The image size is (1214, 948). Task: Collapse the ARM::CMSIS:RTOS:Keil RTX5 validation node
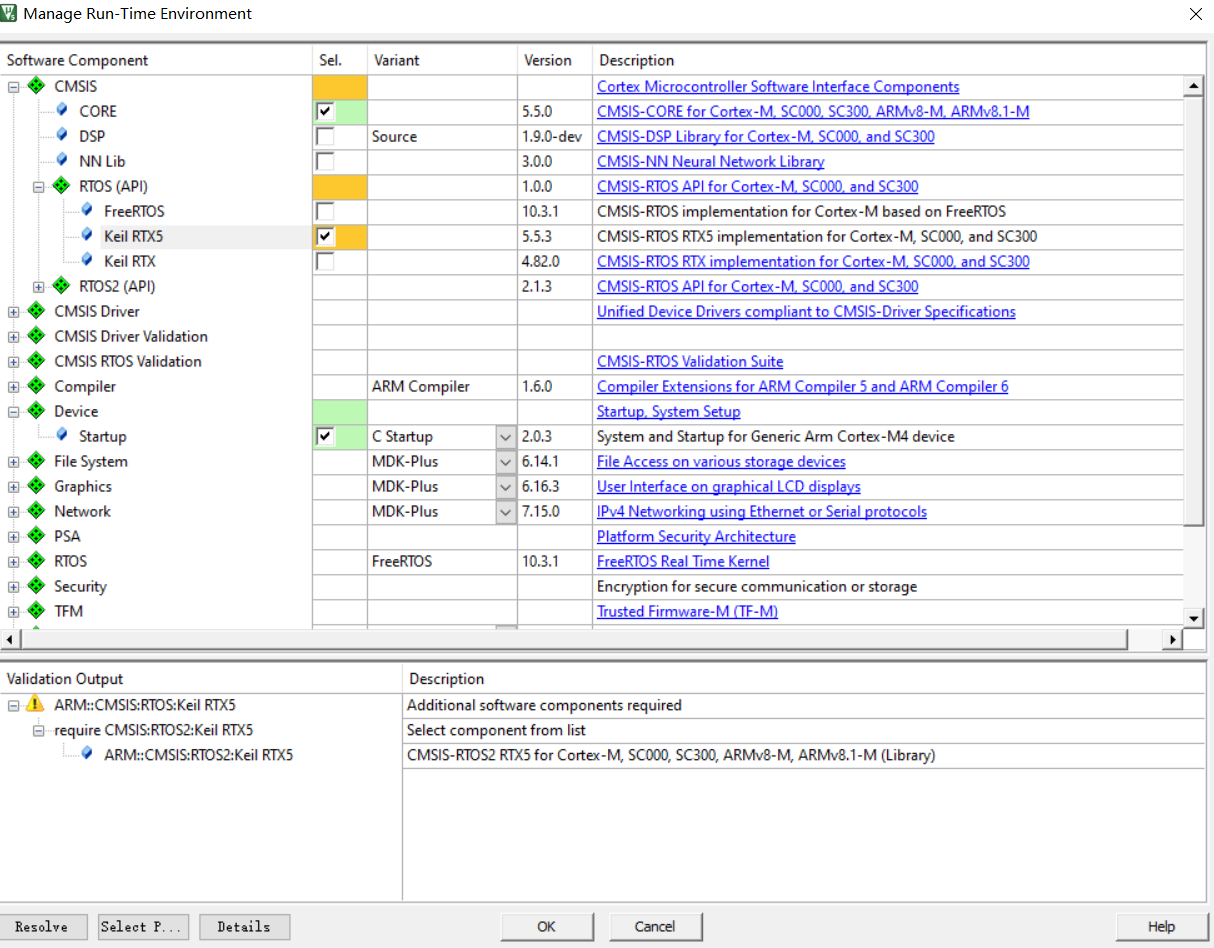(x=14, y=705)
